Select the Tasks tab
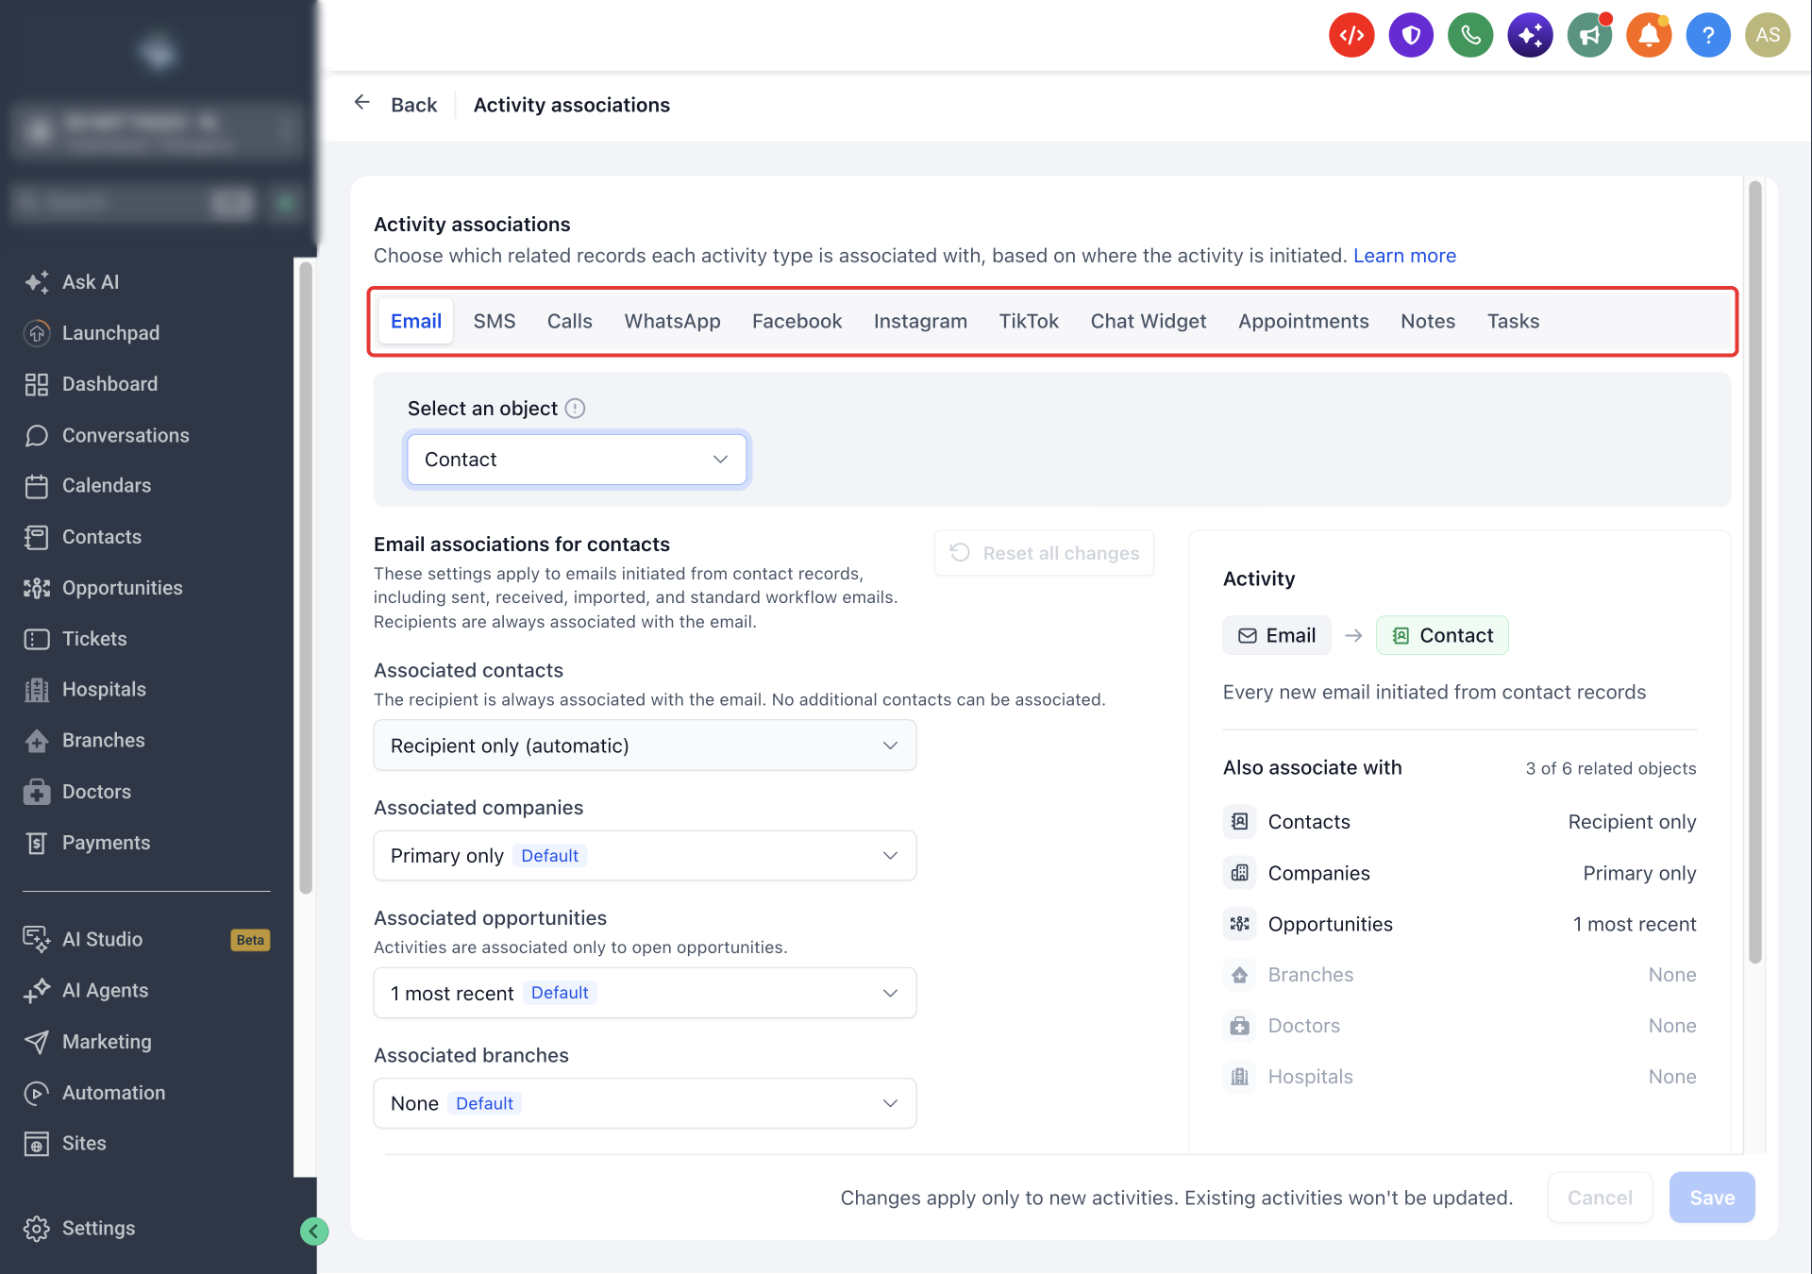This screenshot has width=1812, height=1274. pos(1513,321)
